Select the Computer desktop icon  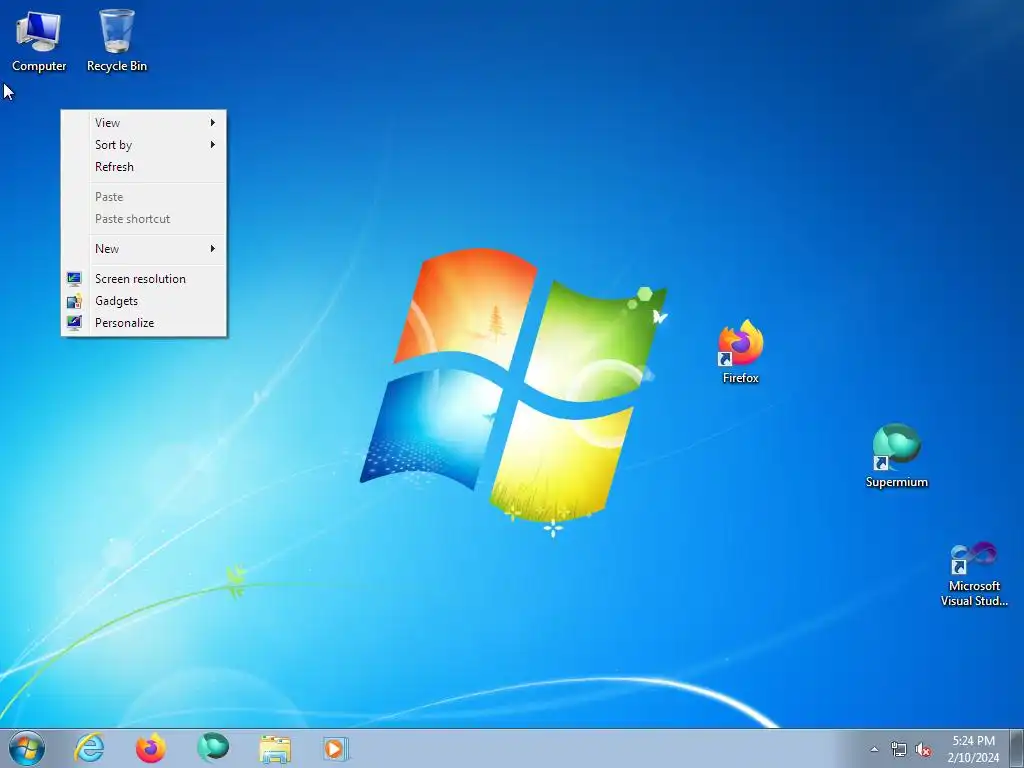point(39,41)
